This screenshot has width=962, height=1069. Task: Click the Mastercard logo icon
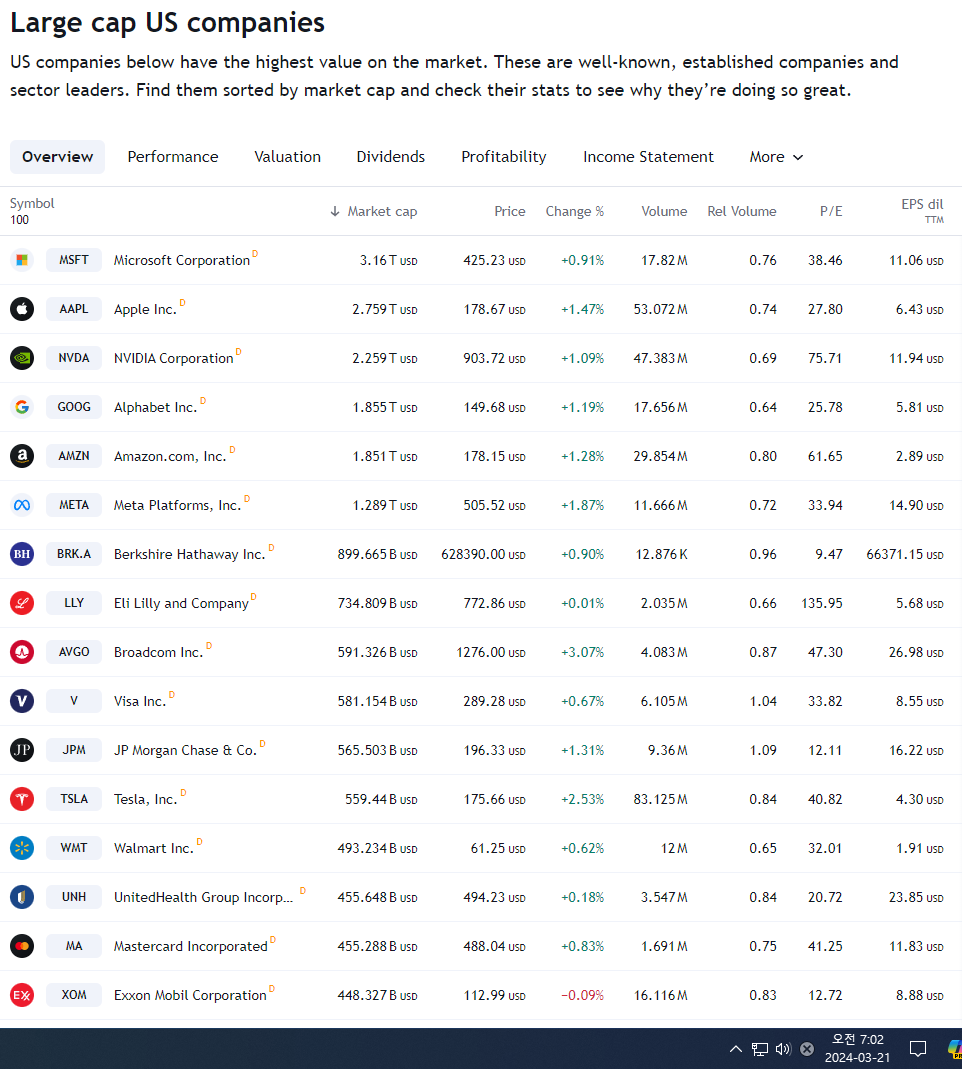(22, 946)
